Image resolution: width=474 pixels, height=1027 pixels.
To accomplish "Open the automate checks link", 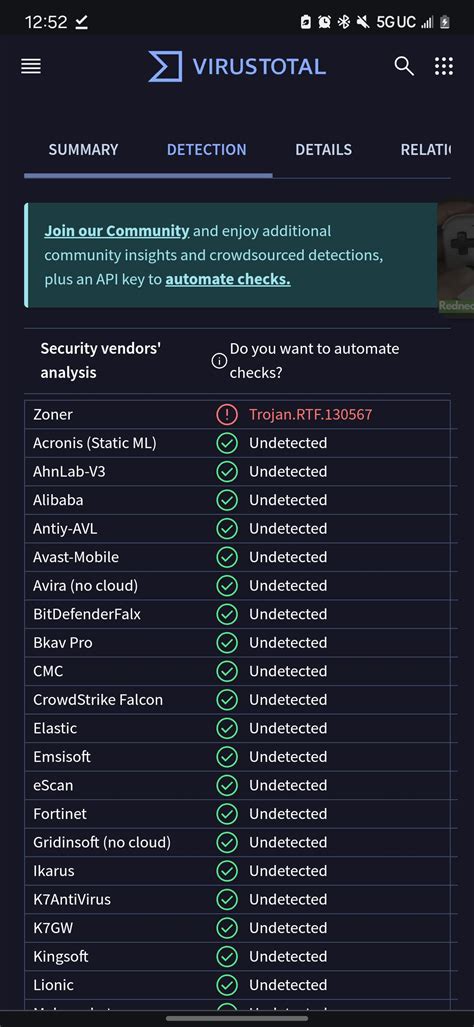I will [228, 280].
